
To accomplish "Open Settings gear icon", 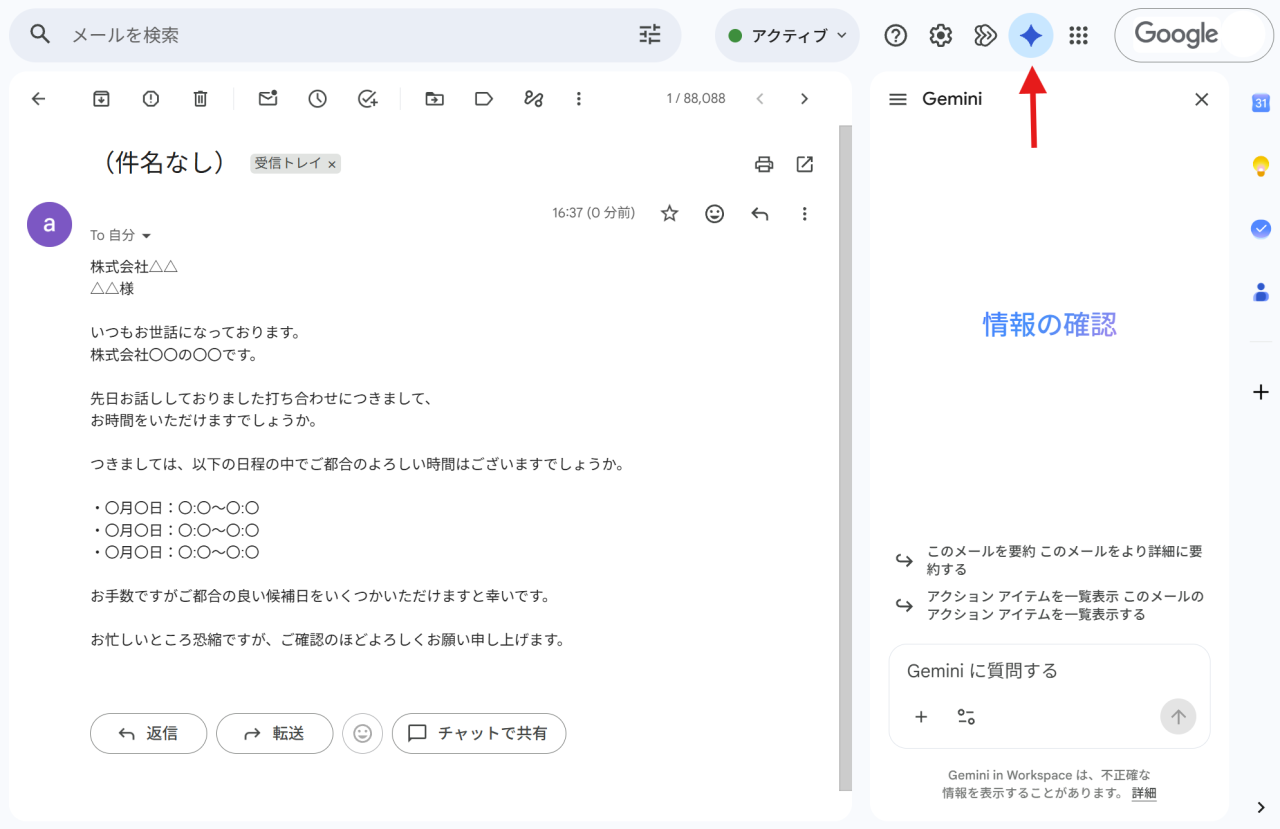I will [941, 35].
